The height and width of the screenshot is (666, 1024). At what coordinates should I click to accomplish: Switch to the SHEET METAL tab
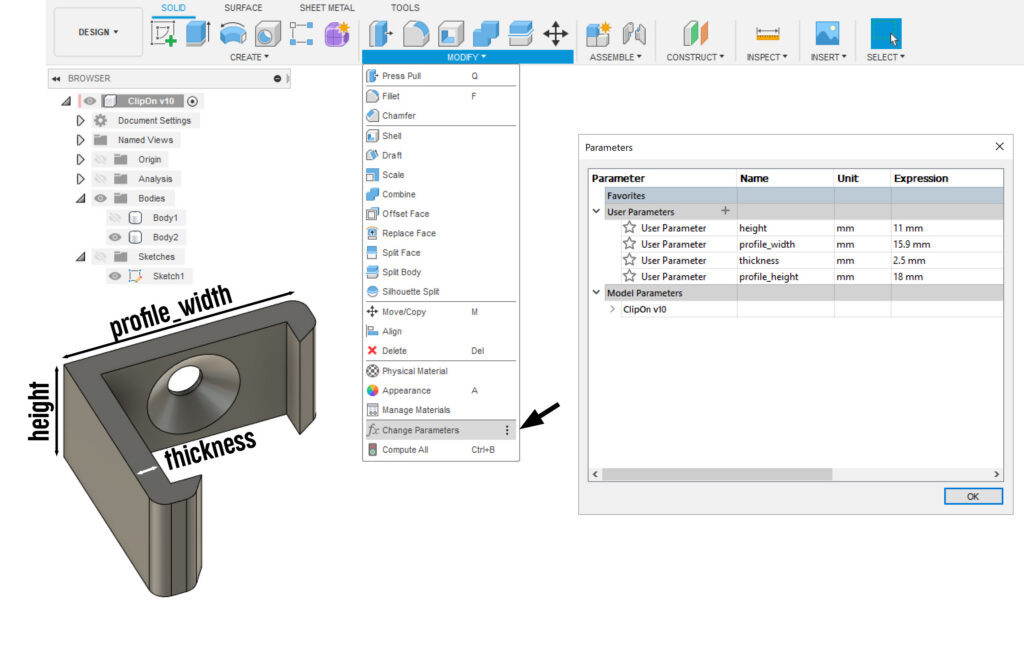[327, 8]
